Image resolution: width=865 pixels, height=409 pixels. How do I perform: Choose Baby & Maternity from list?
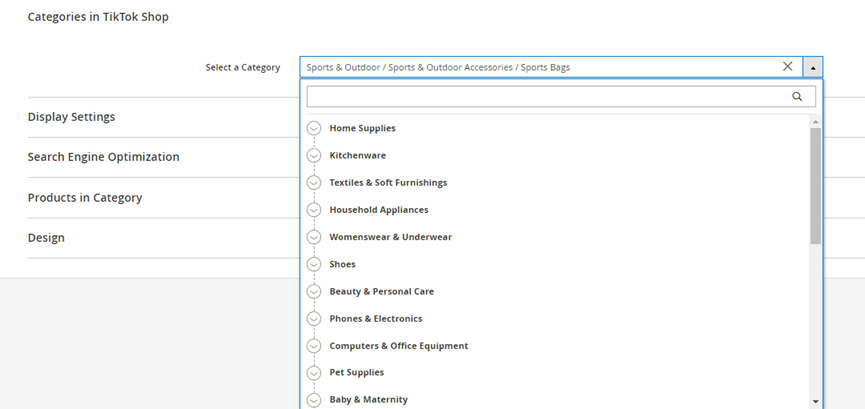click(x=368, y=400)
